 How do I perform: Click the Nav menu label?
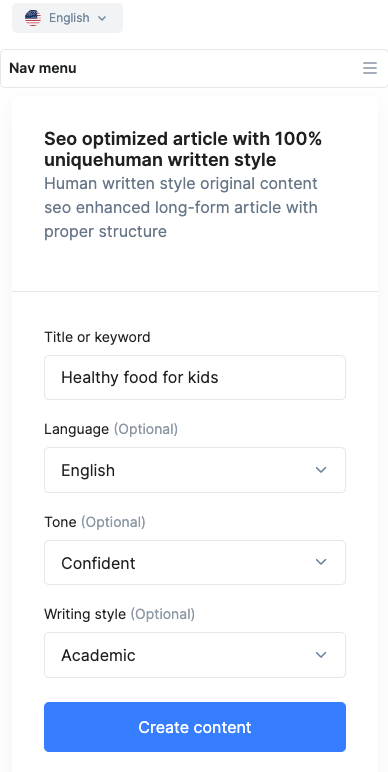pyautogui.click(x=43, y=68)
